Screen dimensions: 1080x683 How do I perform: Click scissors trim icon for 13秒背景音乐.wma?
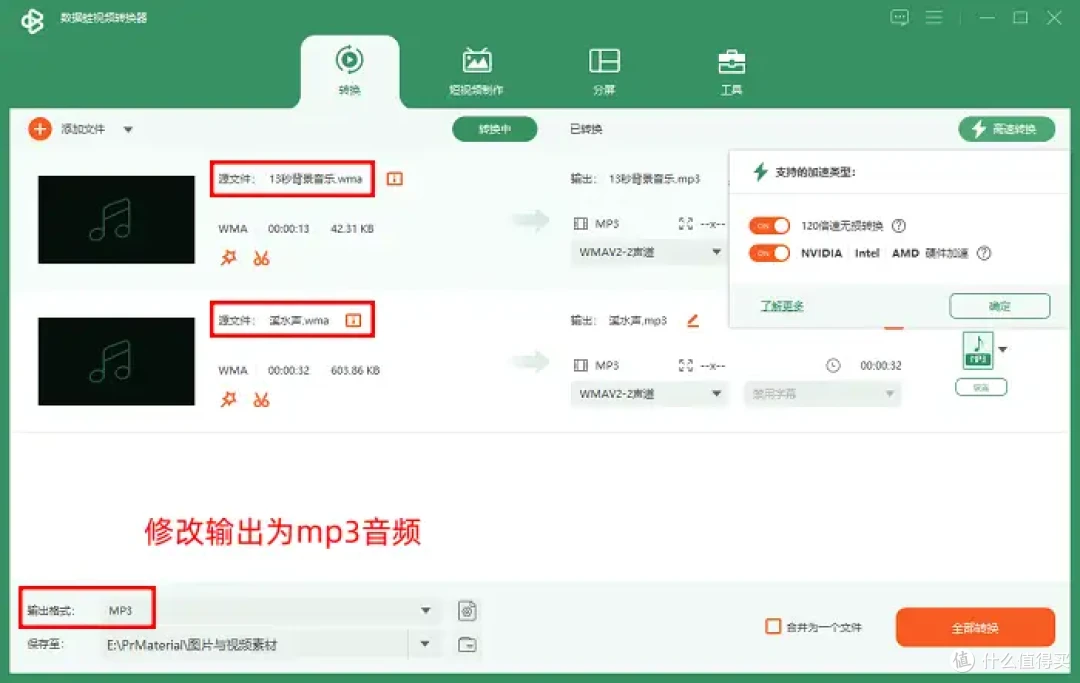[x=261, y=258]
